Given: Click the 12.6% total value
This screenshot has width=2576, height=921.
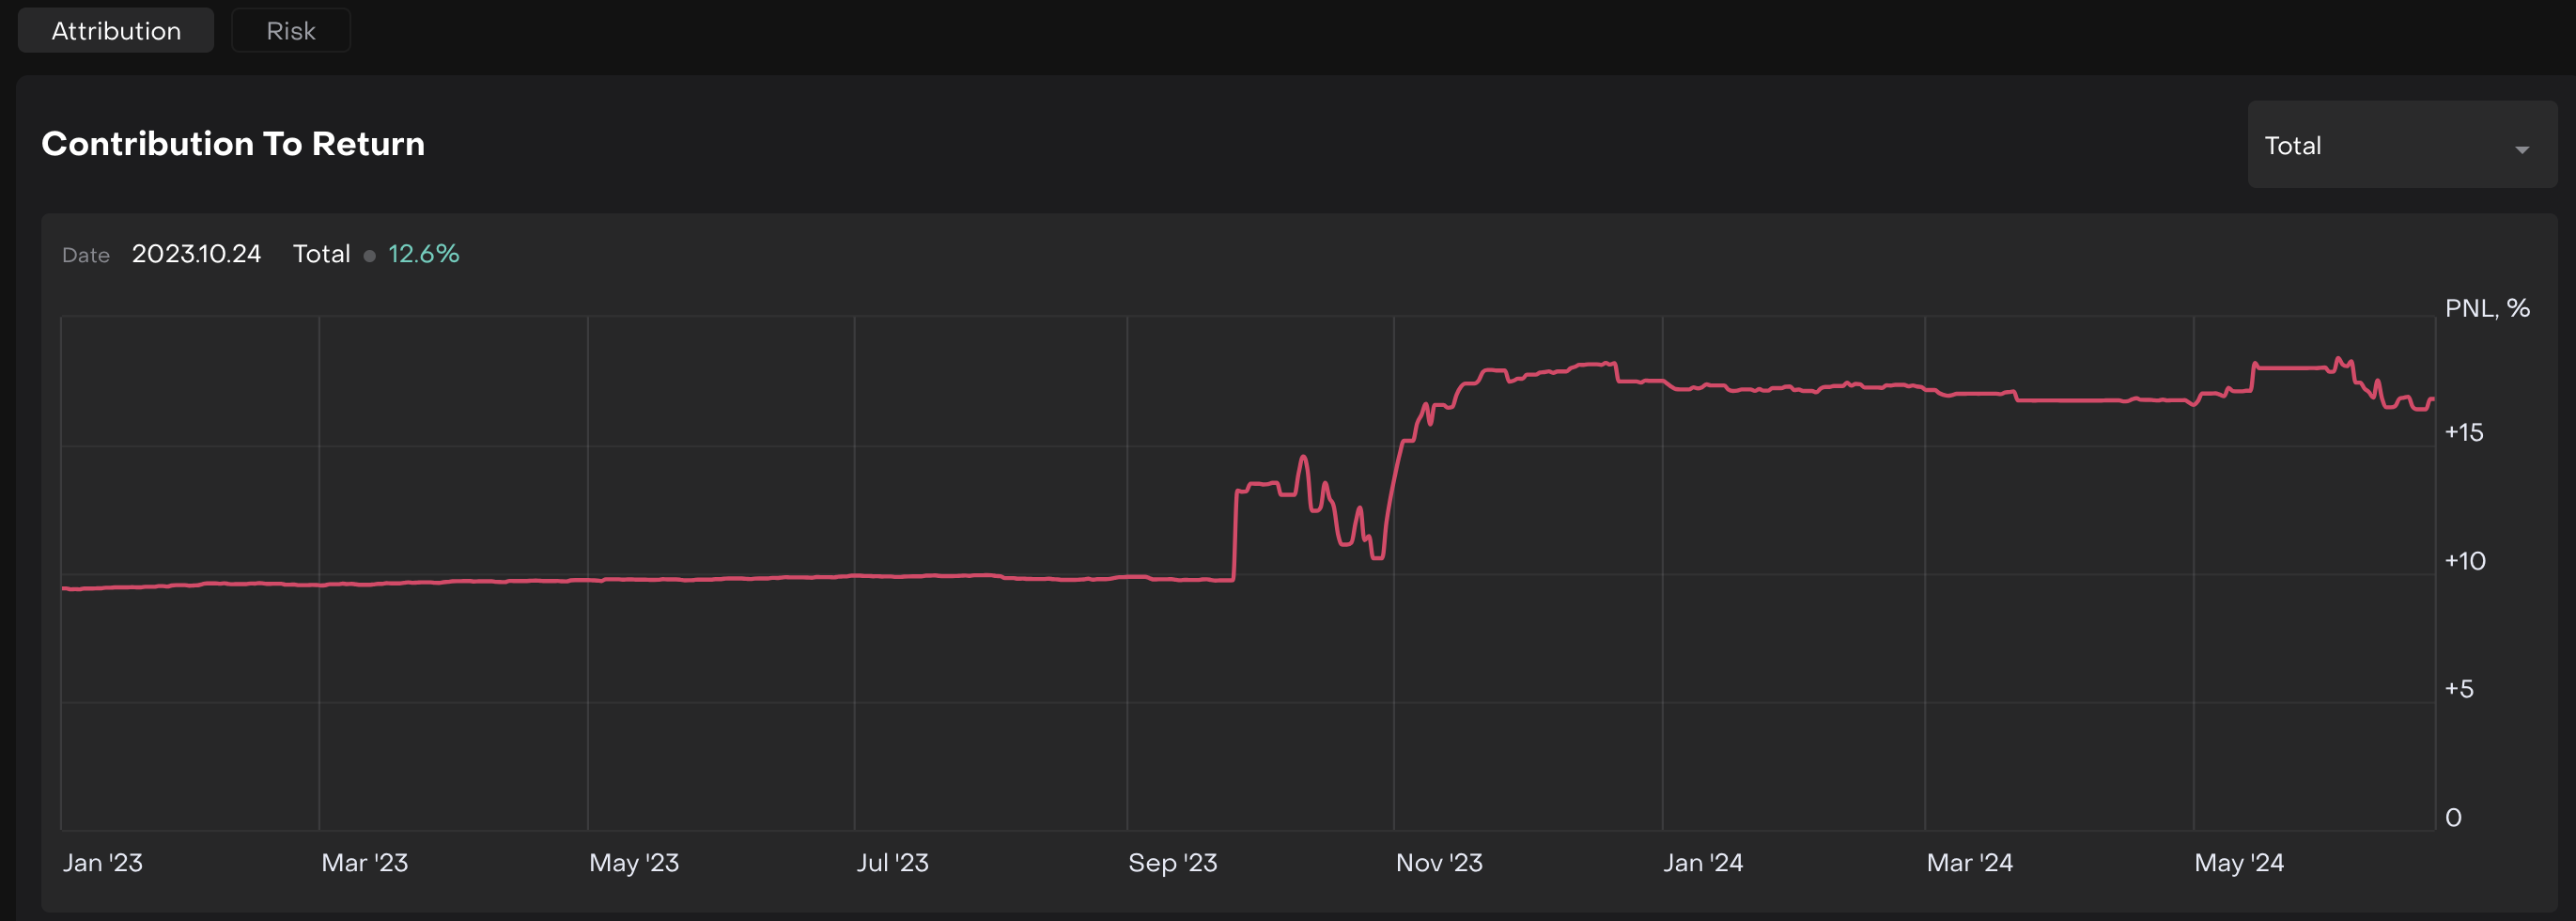Looking at the screenshot, I should tap(423, 254).
